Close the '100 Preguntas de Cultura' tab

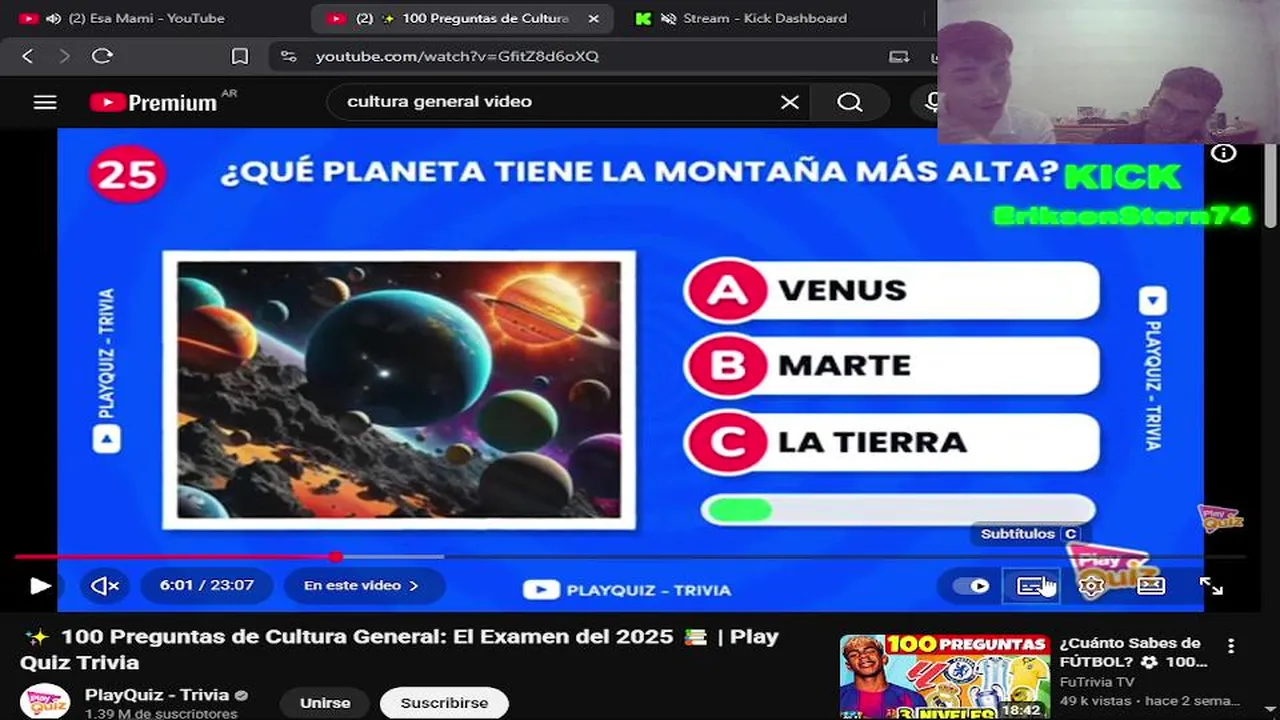[x=593, y=18]
